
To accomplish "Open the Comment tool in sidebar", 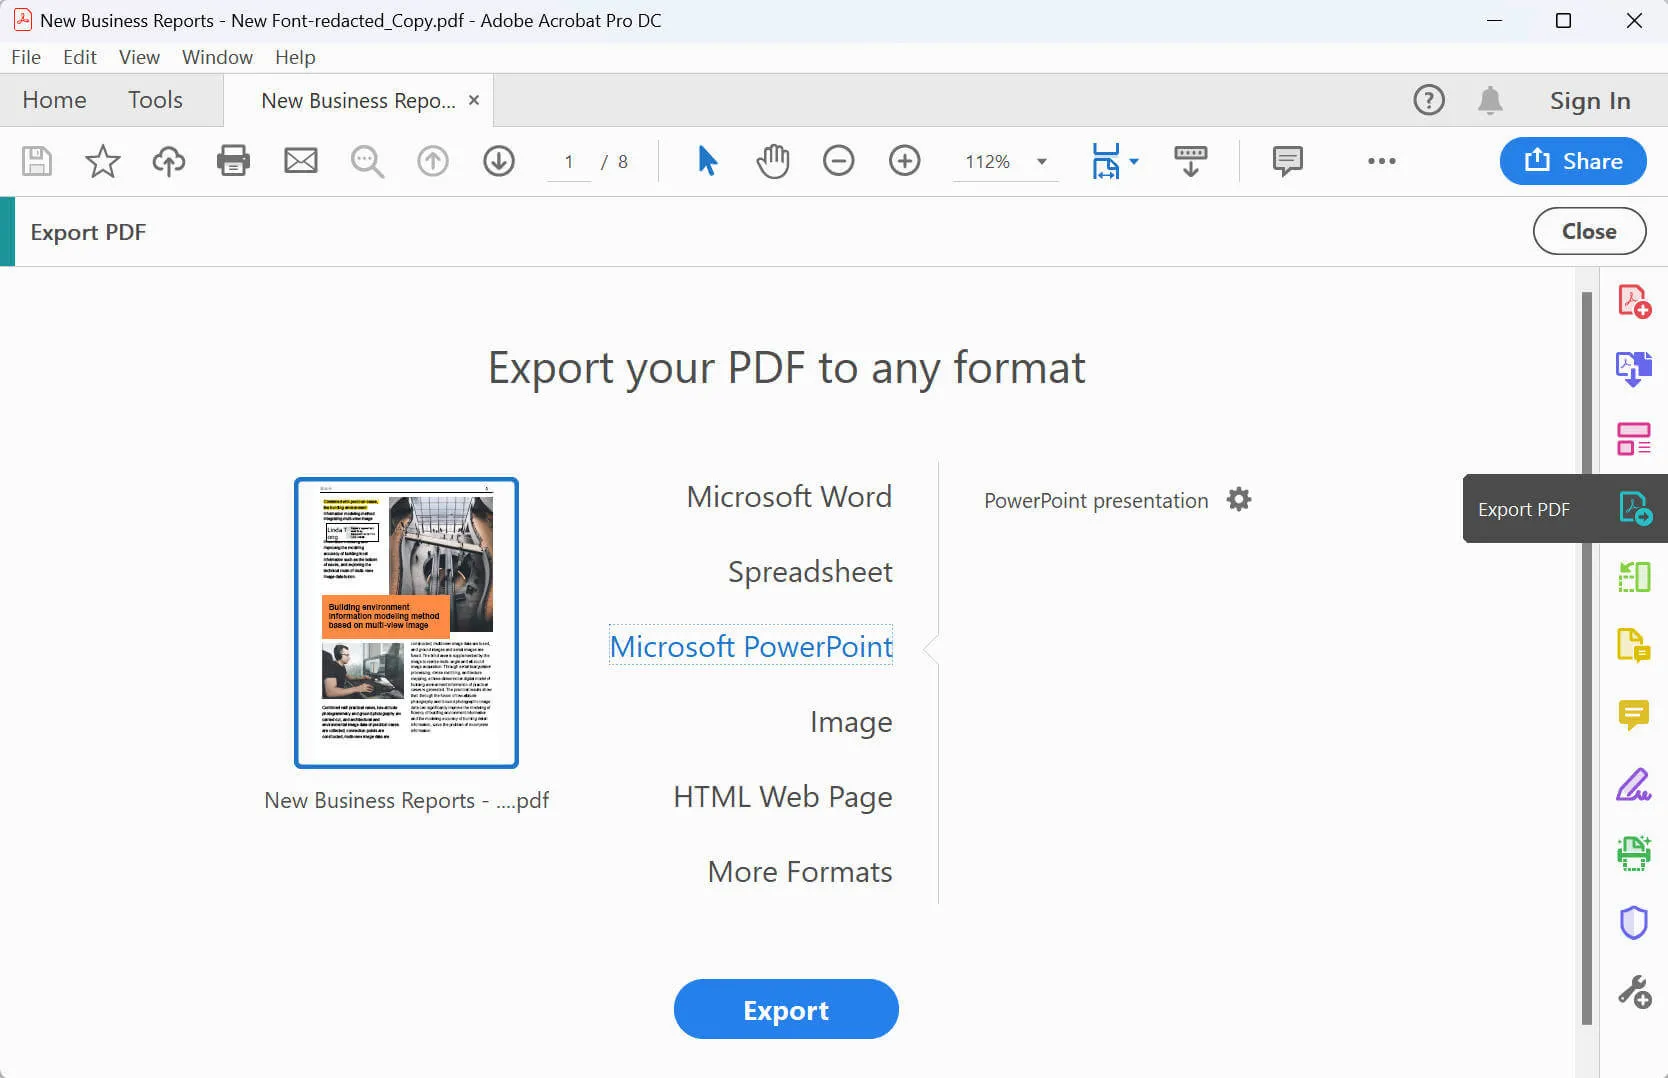I will pos(1633,714).
